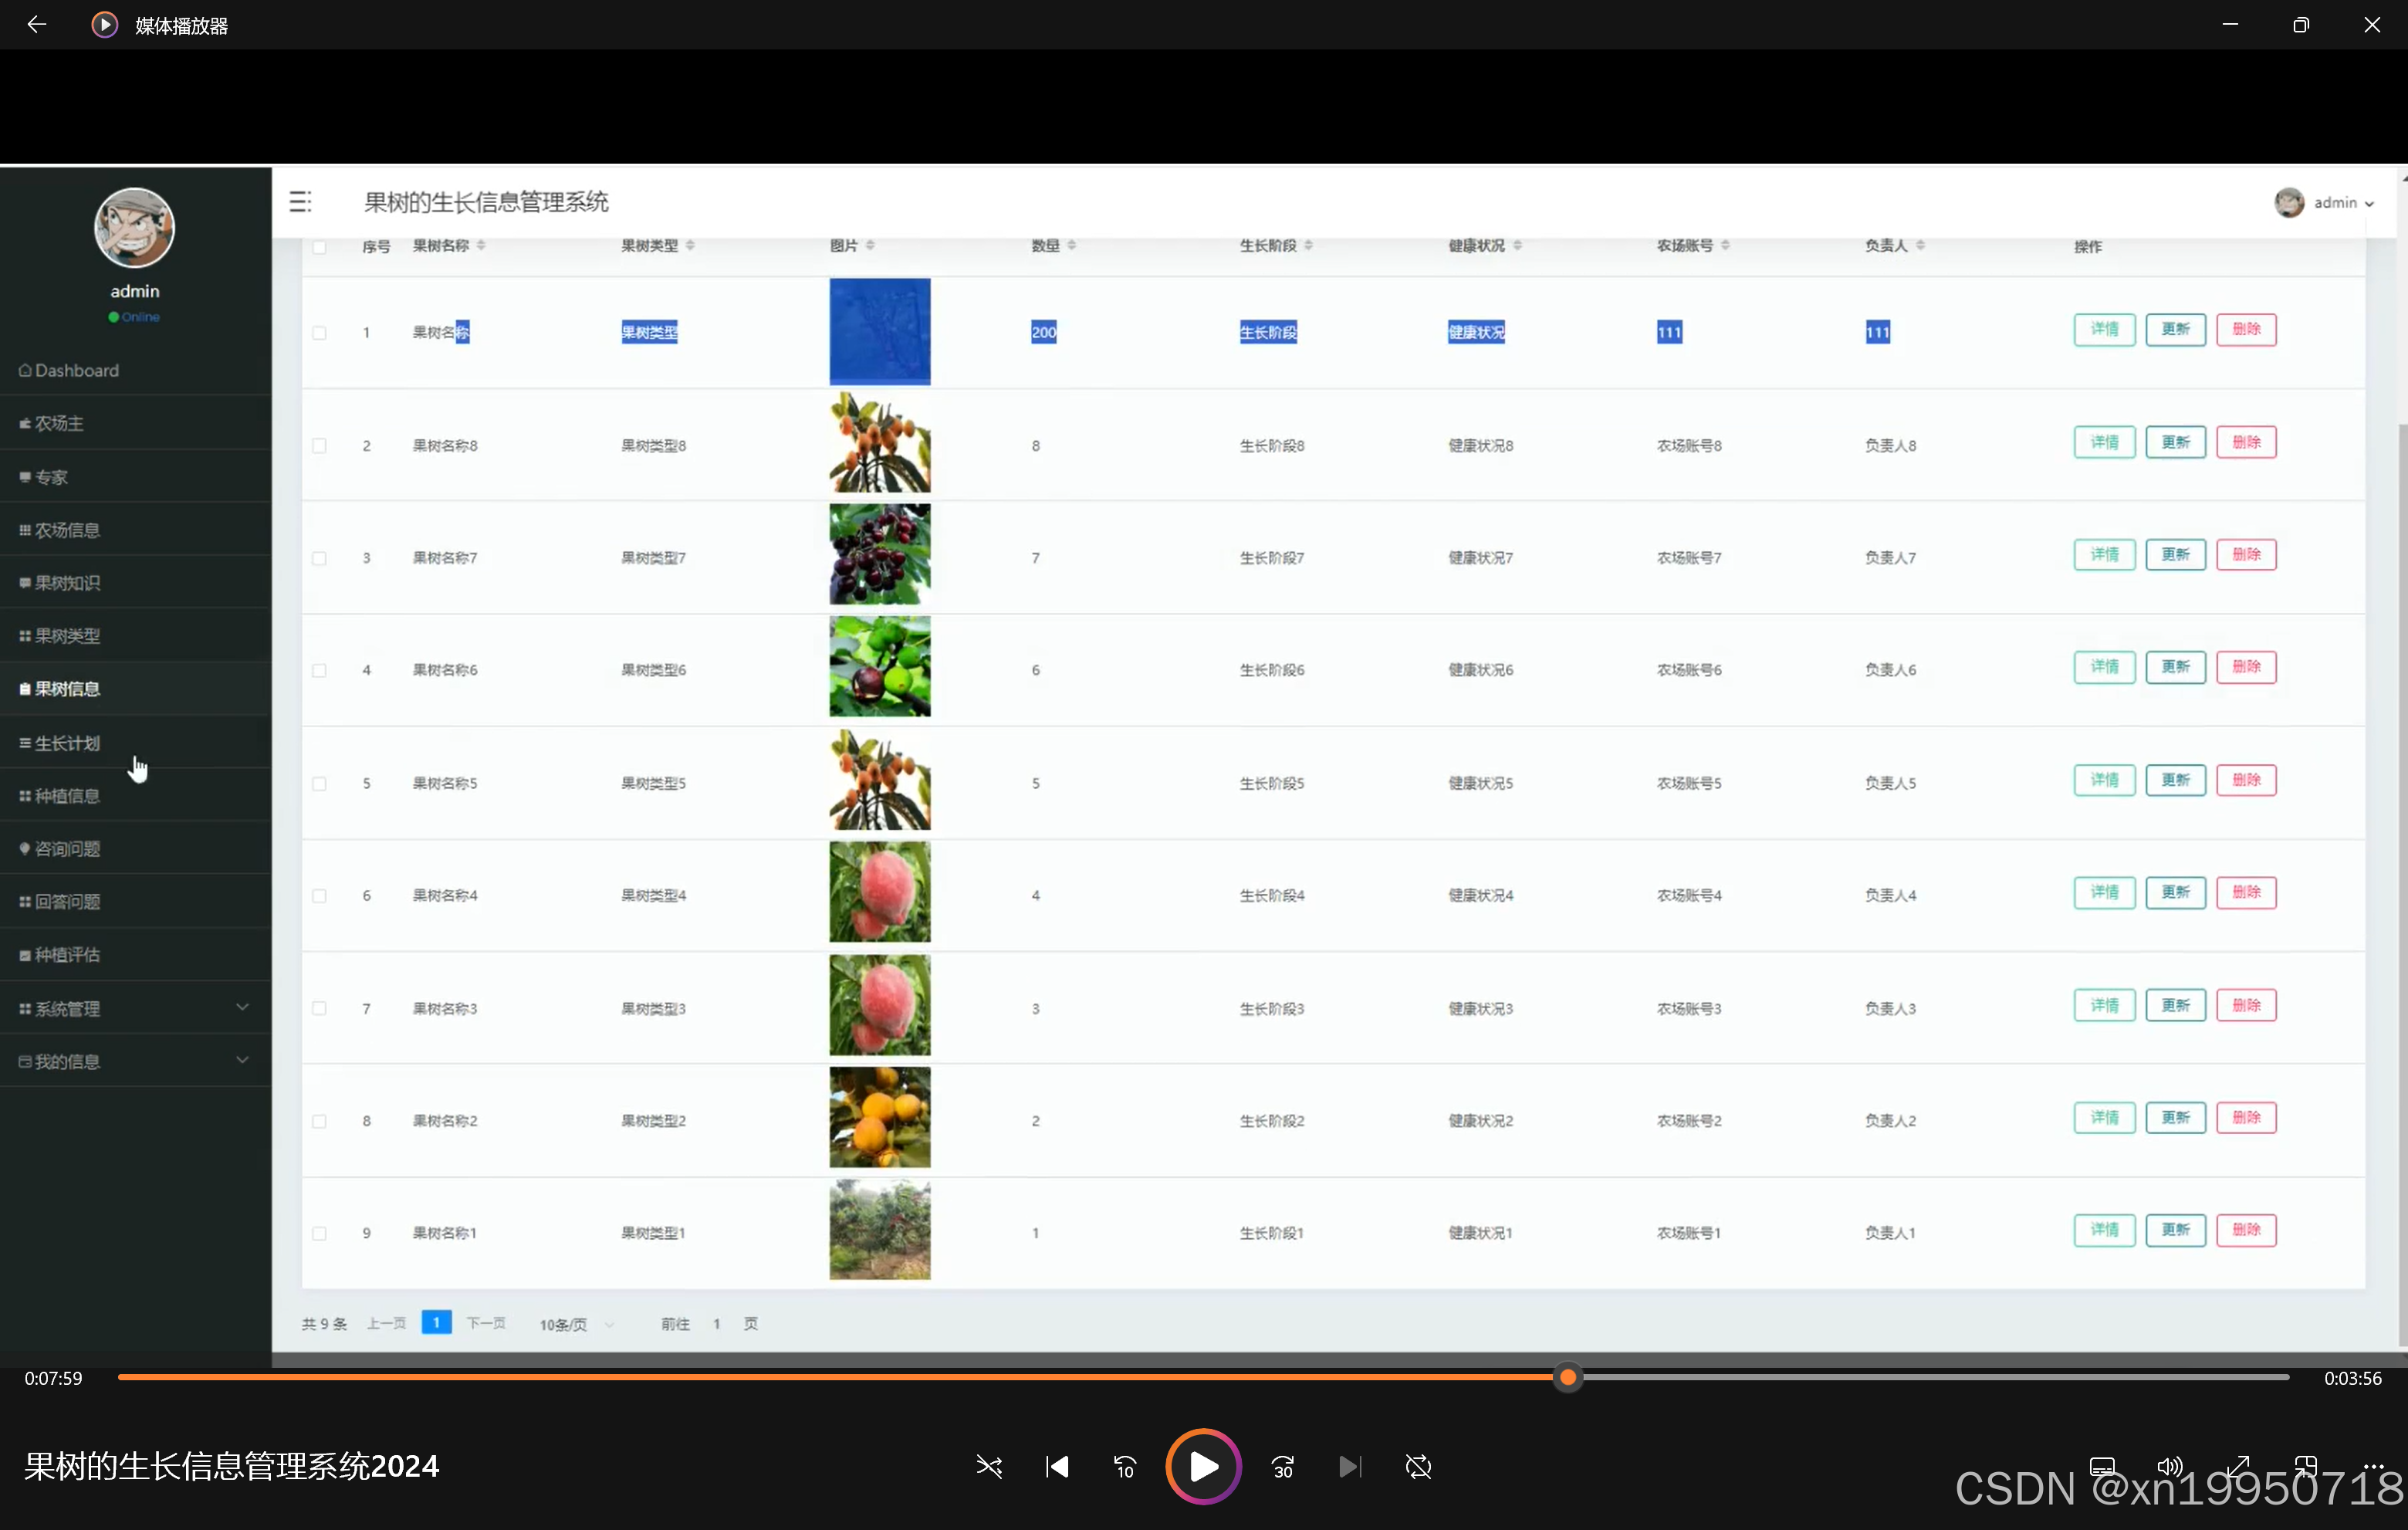Click the video progress slider handle
The height and width of the screenshot is (1530, 2408).
[x=1568, y=1378]
